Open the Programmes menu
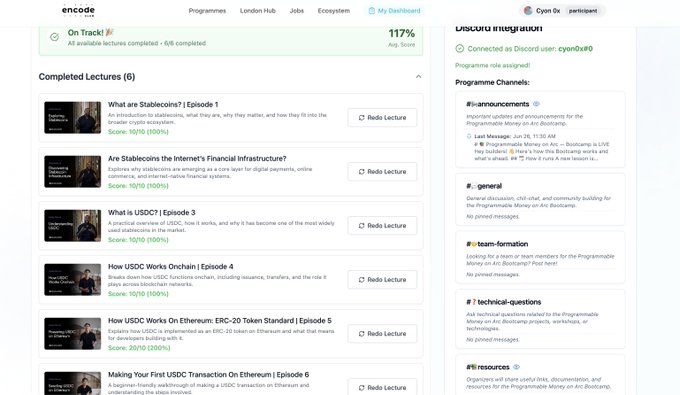Viewport: 680px width, 395px height. pos(207,11)
